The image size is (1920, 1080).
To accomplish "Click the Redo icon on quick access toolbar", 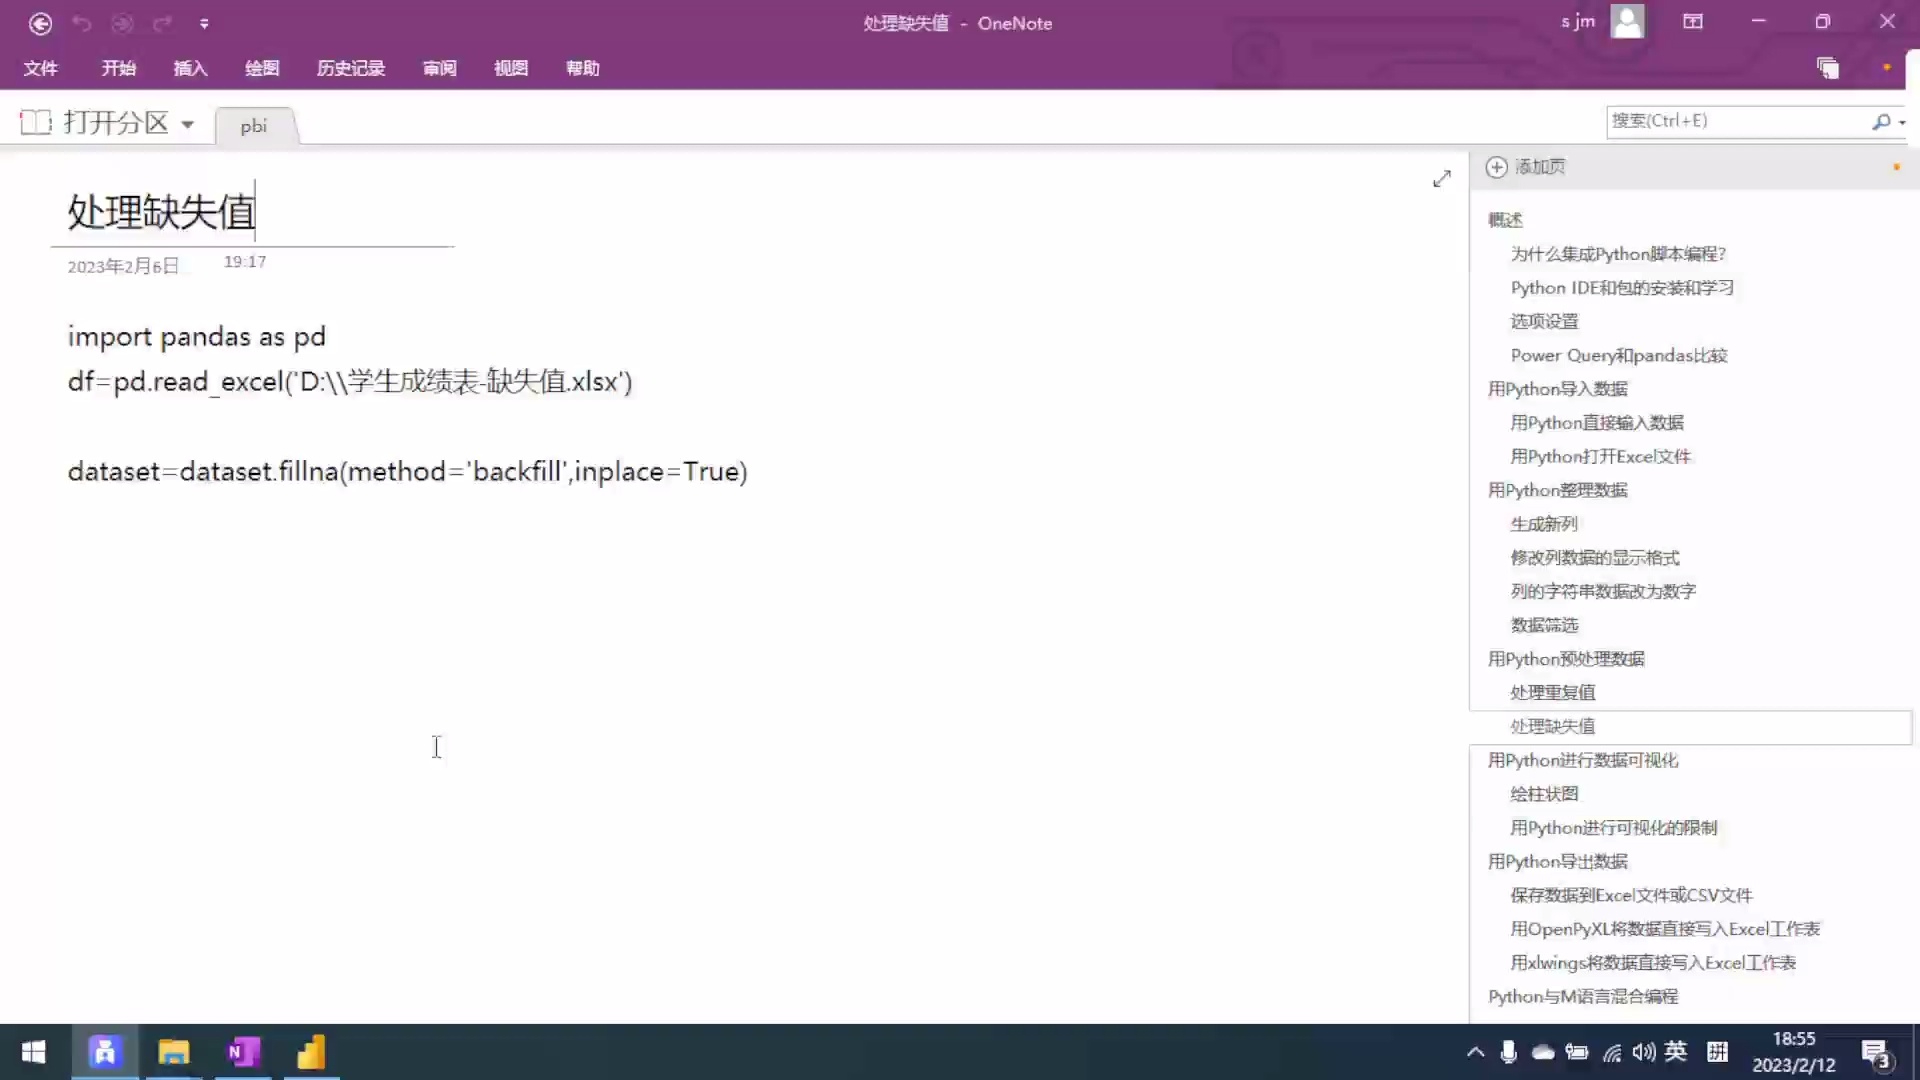I will click(x=163, y=23).
